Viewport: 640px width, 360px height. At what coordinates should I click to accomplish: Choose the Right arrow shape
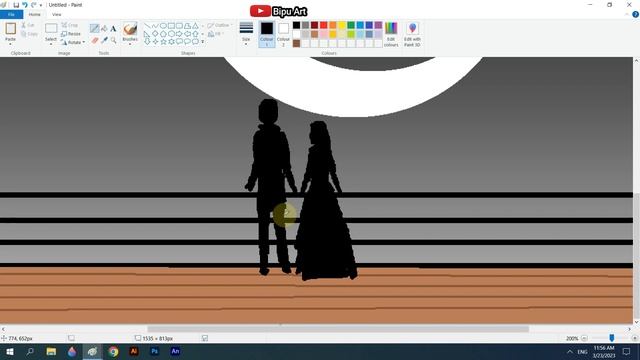(x=179, y=34)
